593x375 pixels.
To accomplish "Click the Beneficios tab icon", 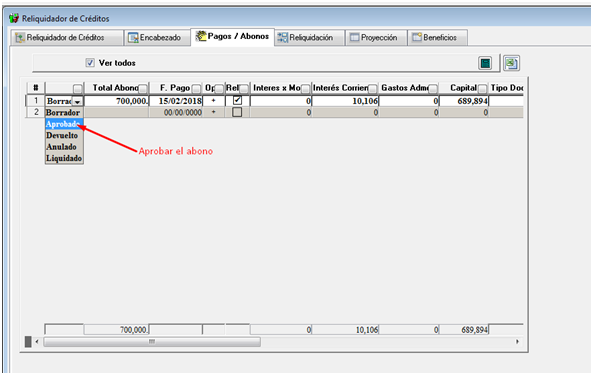I will (x=417, y=37).
